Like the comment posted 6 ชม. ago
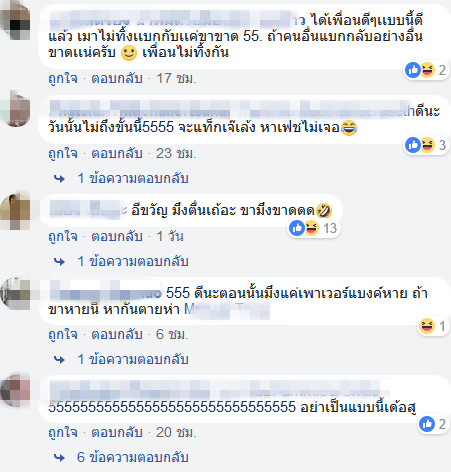 [x=63, y=335]
